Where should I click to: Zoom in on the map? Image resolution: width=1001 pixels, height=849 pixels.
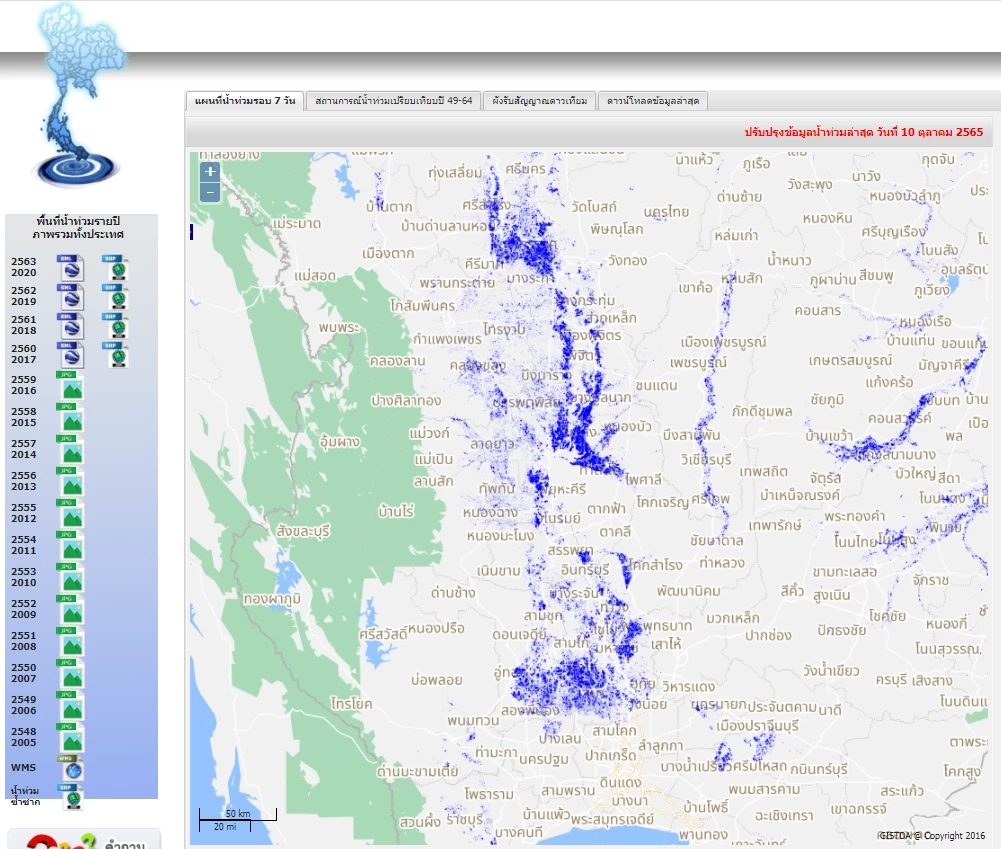point(210,172)
